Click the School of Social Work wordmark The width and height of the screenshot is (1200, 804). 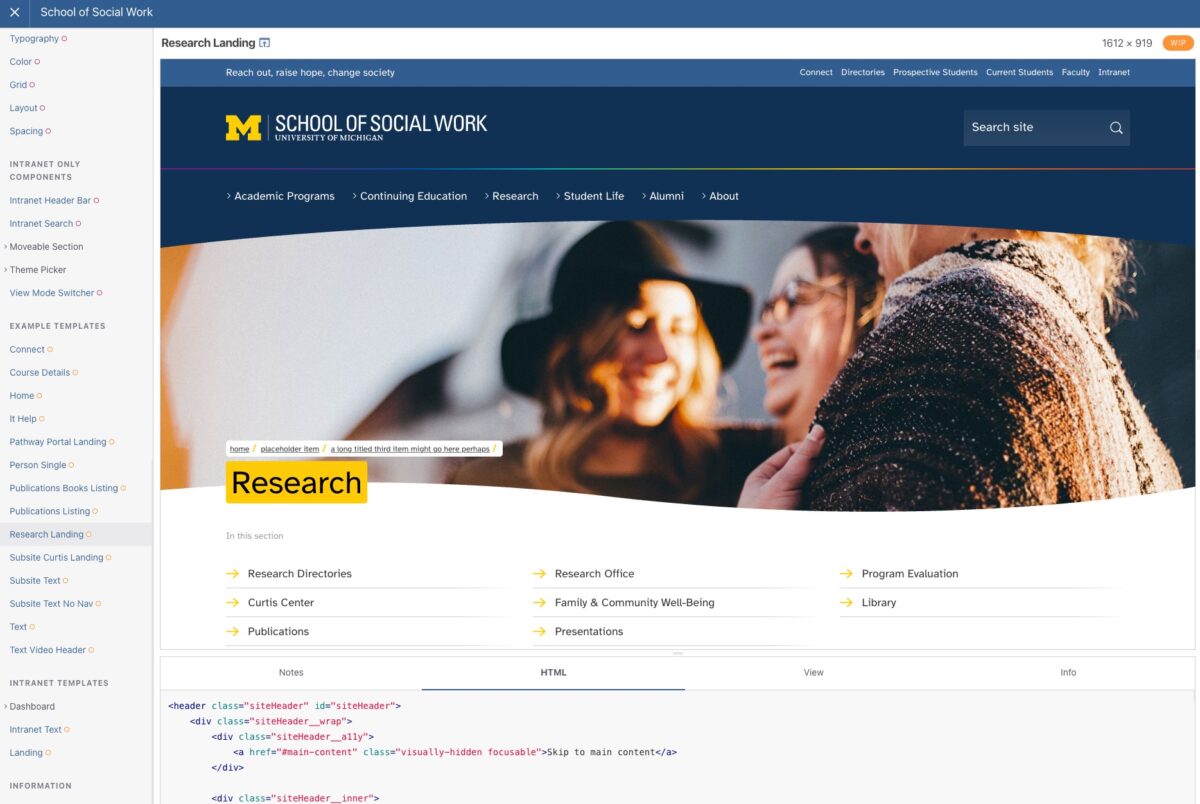(380, 127)
